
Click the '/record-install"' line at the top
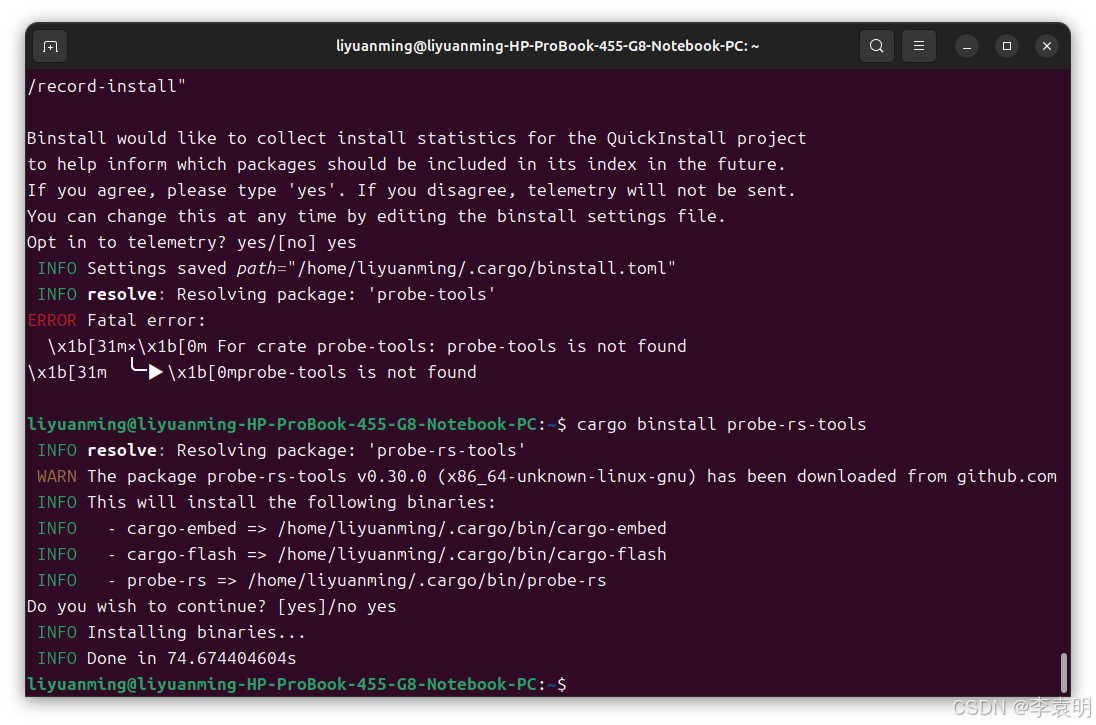(x=106, y=87)
